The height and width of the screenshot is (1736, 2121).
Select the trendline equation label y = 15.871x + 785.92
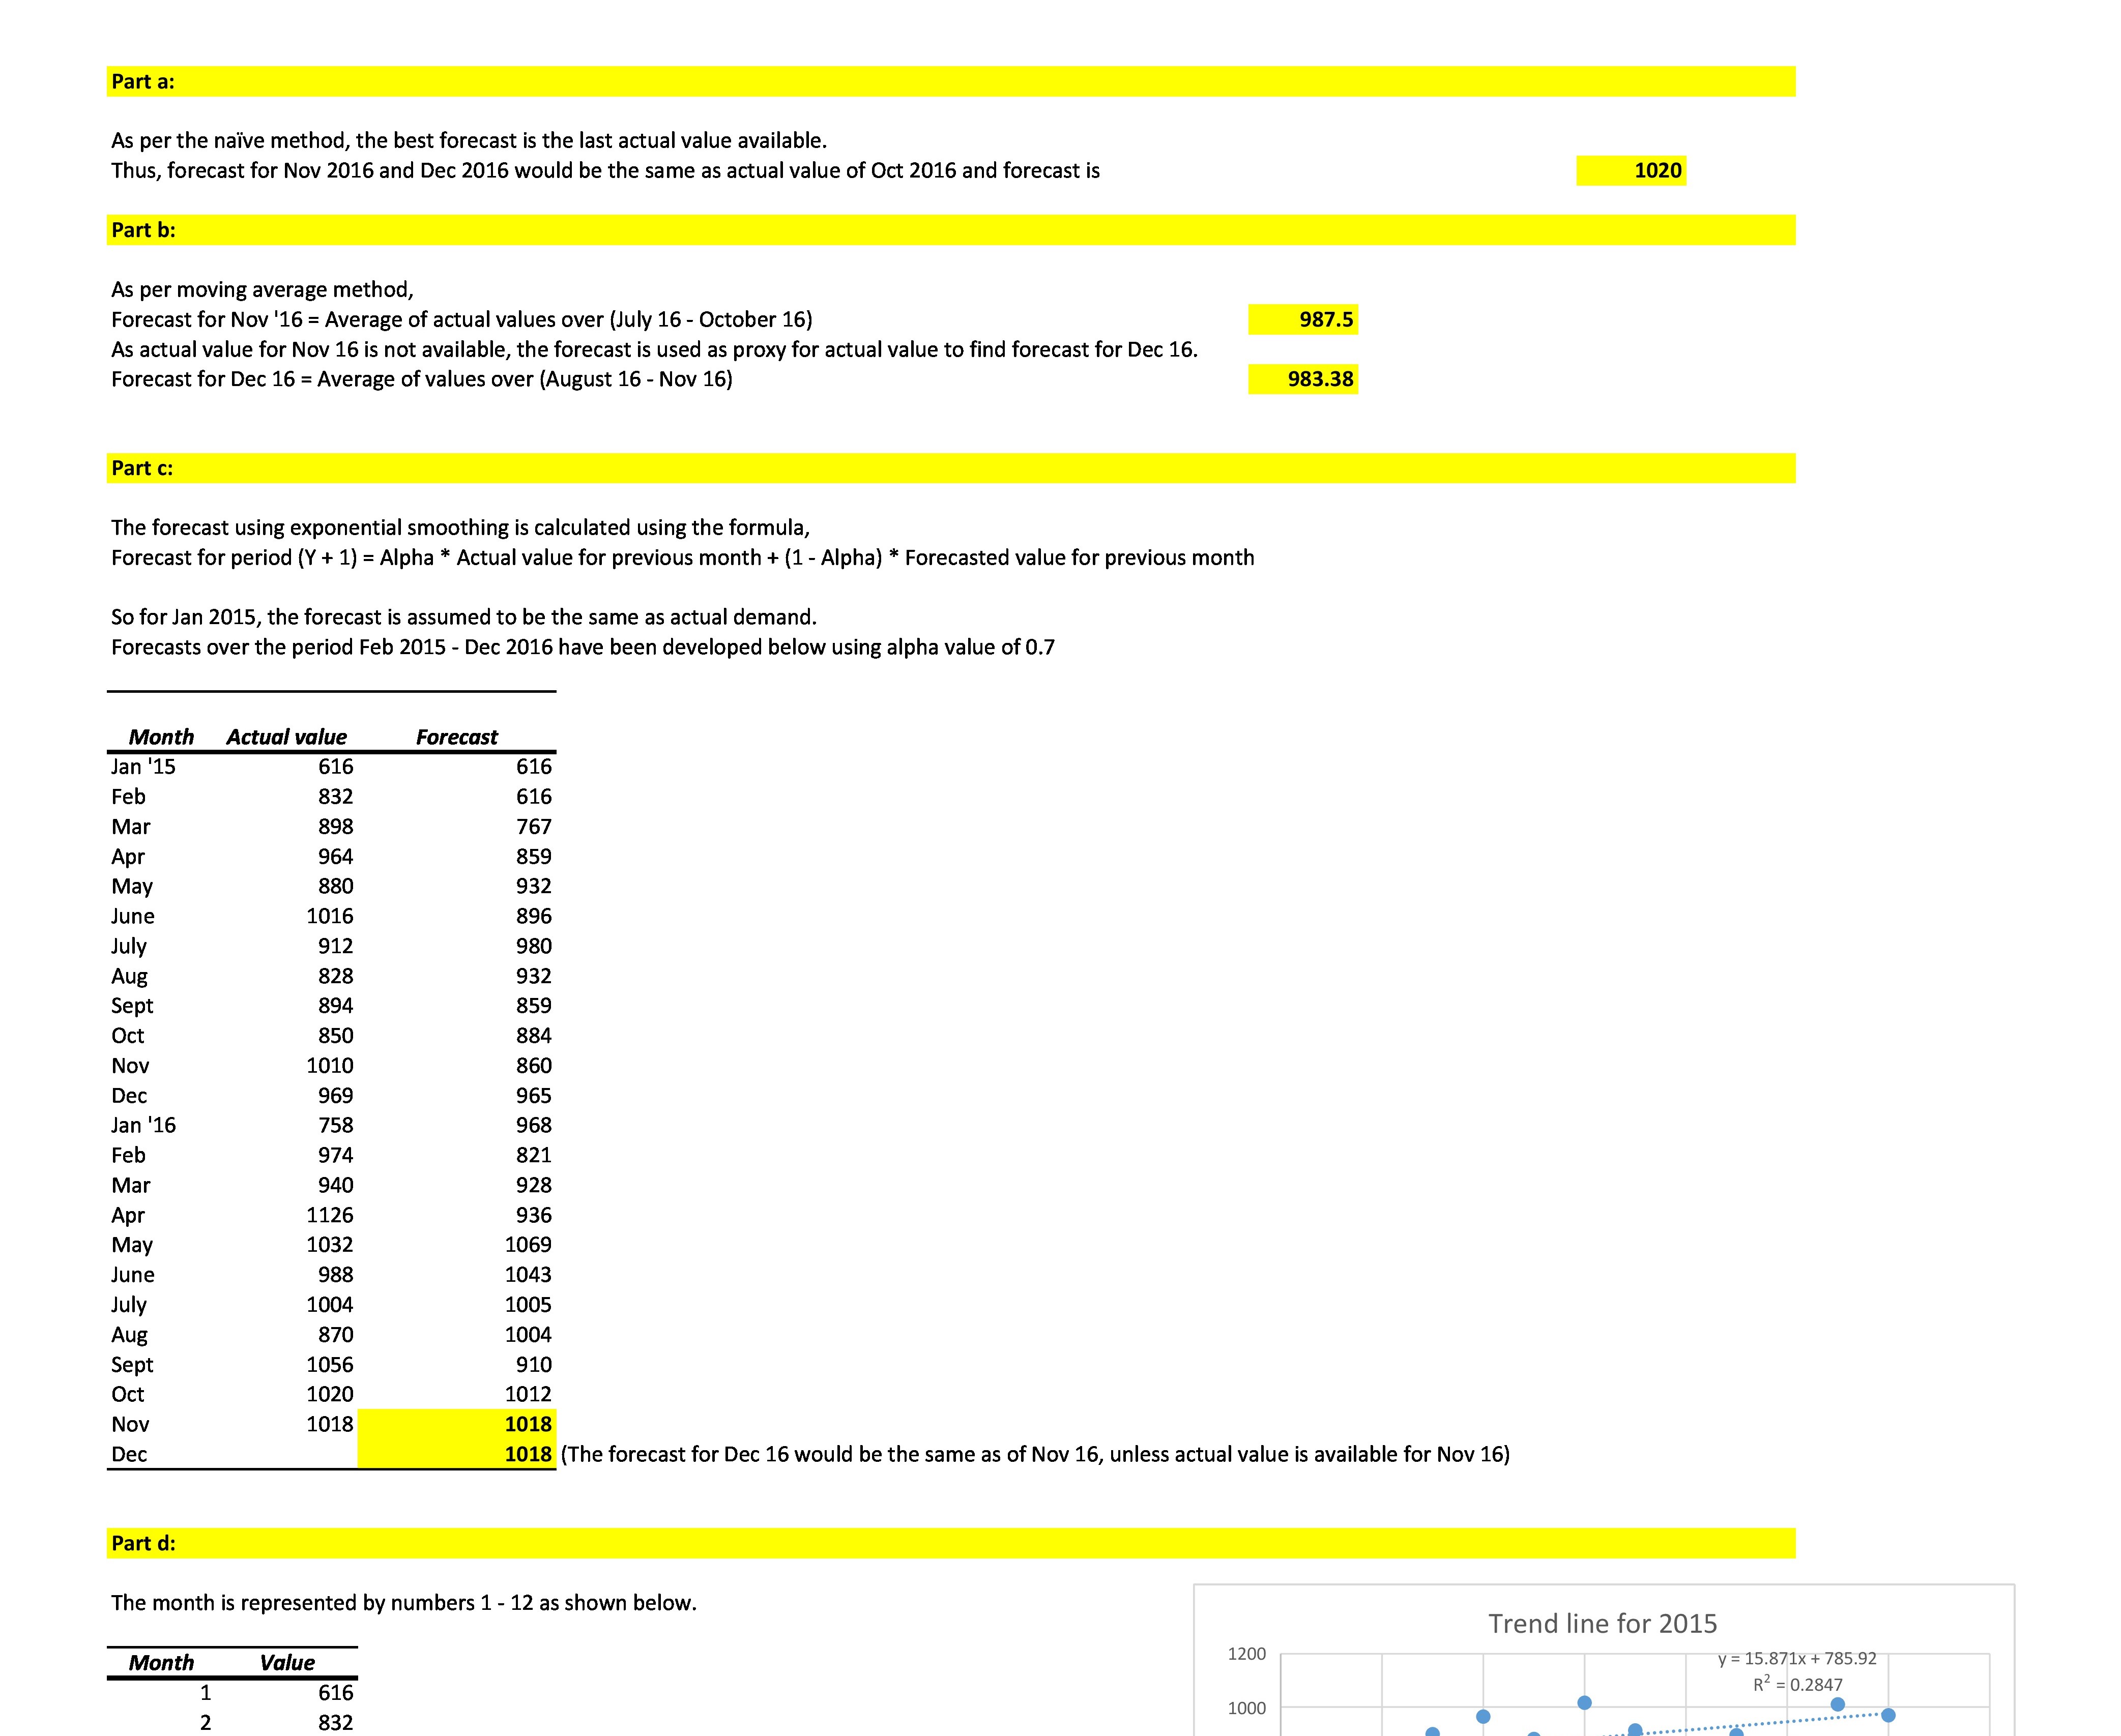[1796, 1658]
